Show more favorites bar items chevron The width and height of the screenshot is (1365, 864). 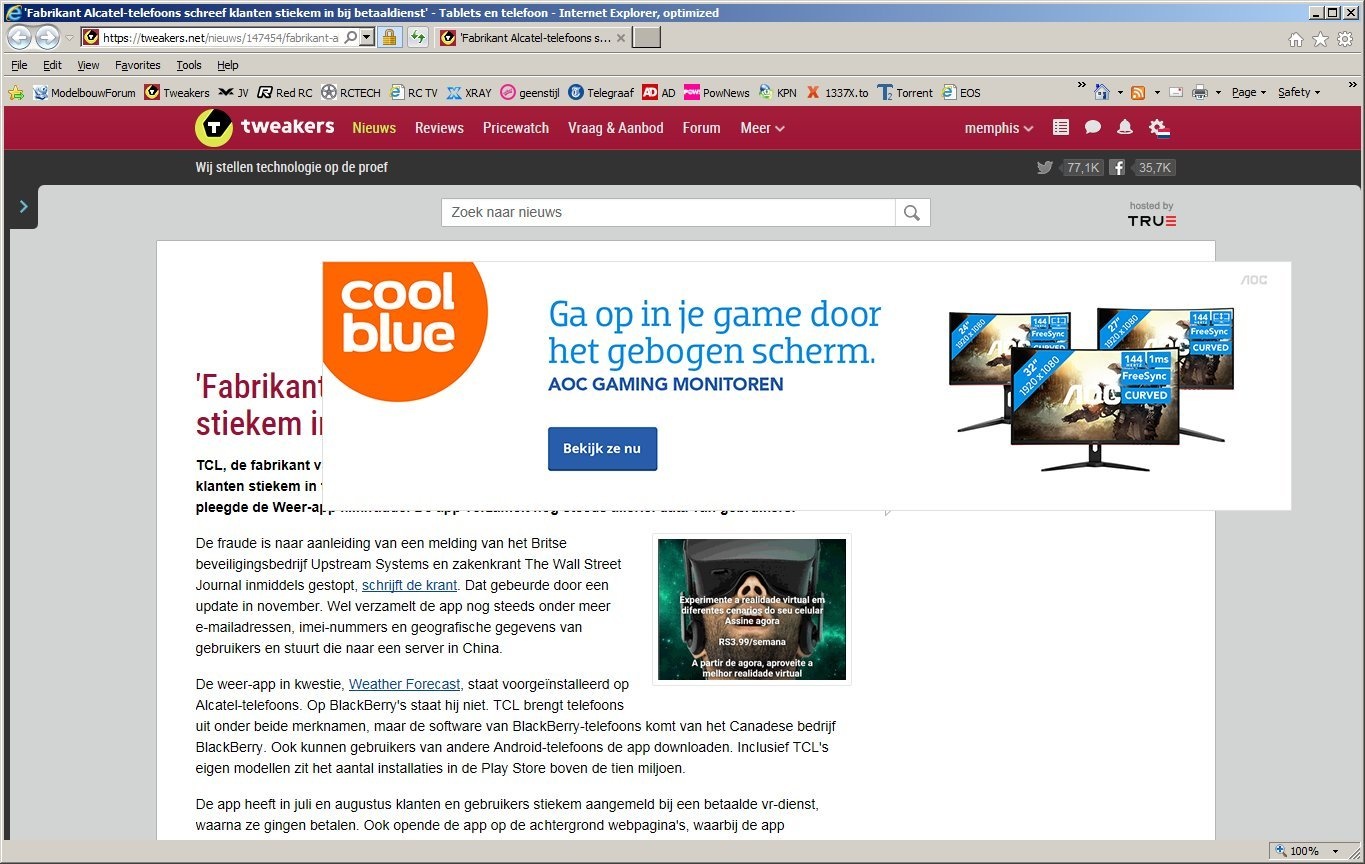[x=1082, y=86]
